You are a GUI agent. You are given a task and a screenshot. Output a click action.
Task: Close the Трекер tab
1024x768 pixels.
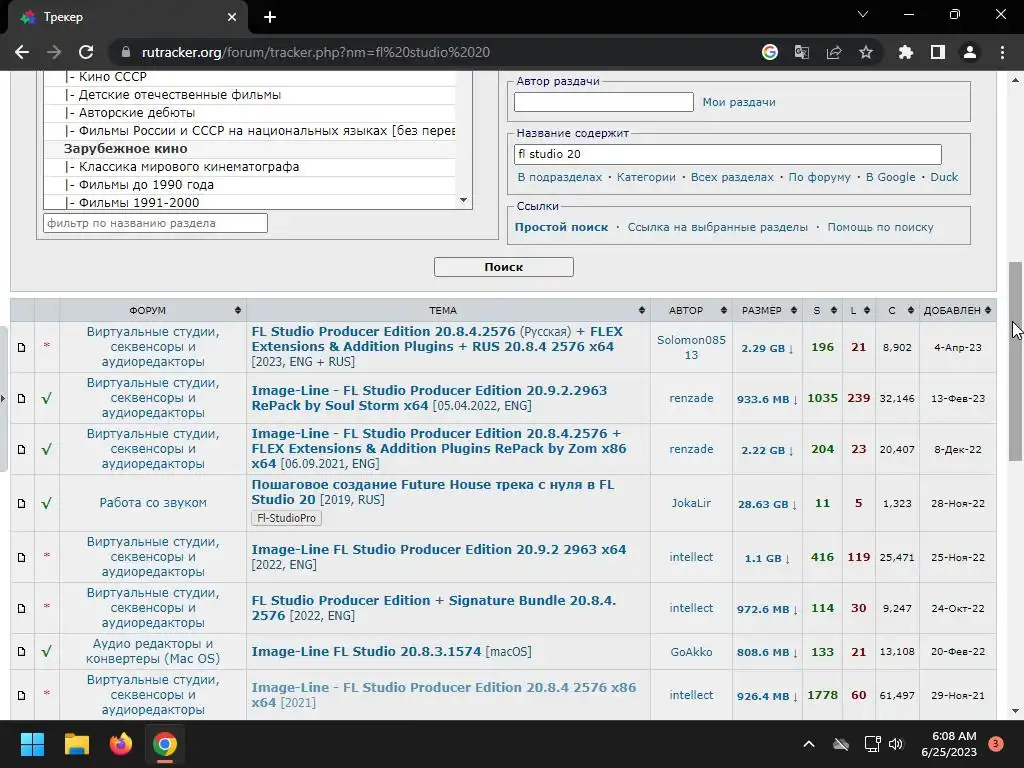pyautogui.click(x=232, y=17)
